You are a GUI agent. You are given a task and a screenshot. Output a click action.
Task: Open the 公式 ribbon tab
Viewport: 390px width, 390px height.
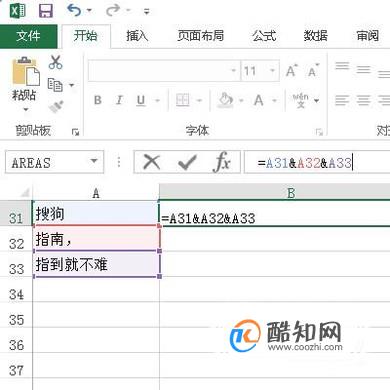[264, 36]
